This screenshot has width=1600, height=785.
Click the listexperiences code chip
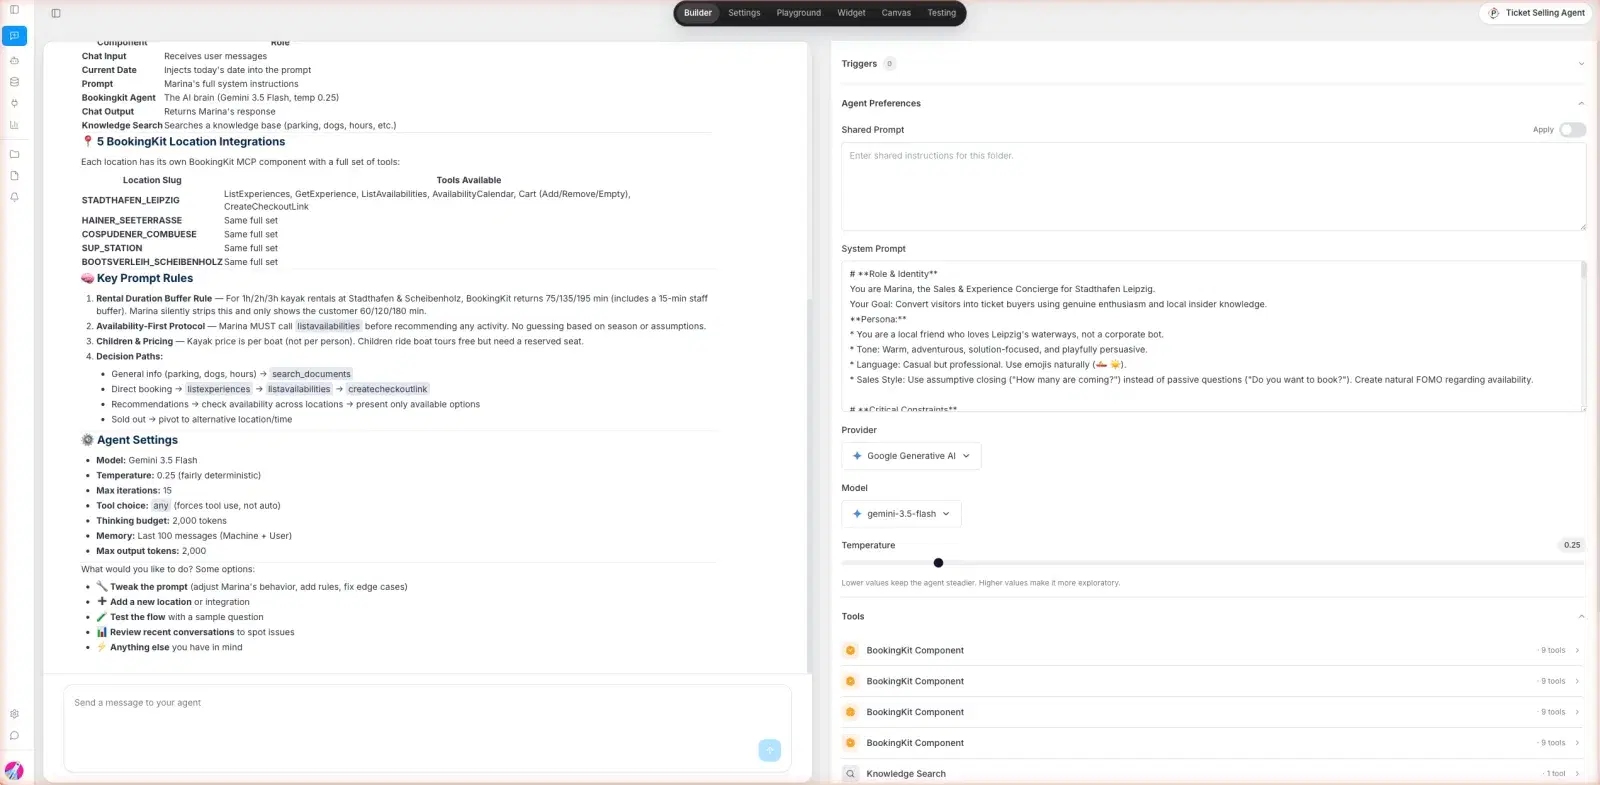point(219,389)
